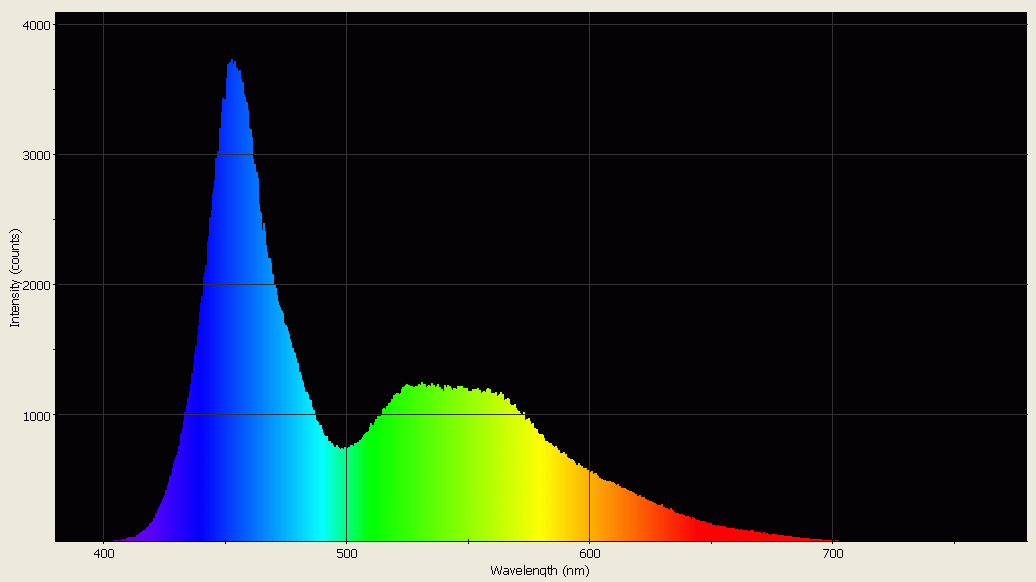The height and width of the screenshot is (582, 1036).
Task: Select the 500 tick label on the x-axis
Action: click(348, 551)
